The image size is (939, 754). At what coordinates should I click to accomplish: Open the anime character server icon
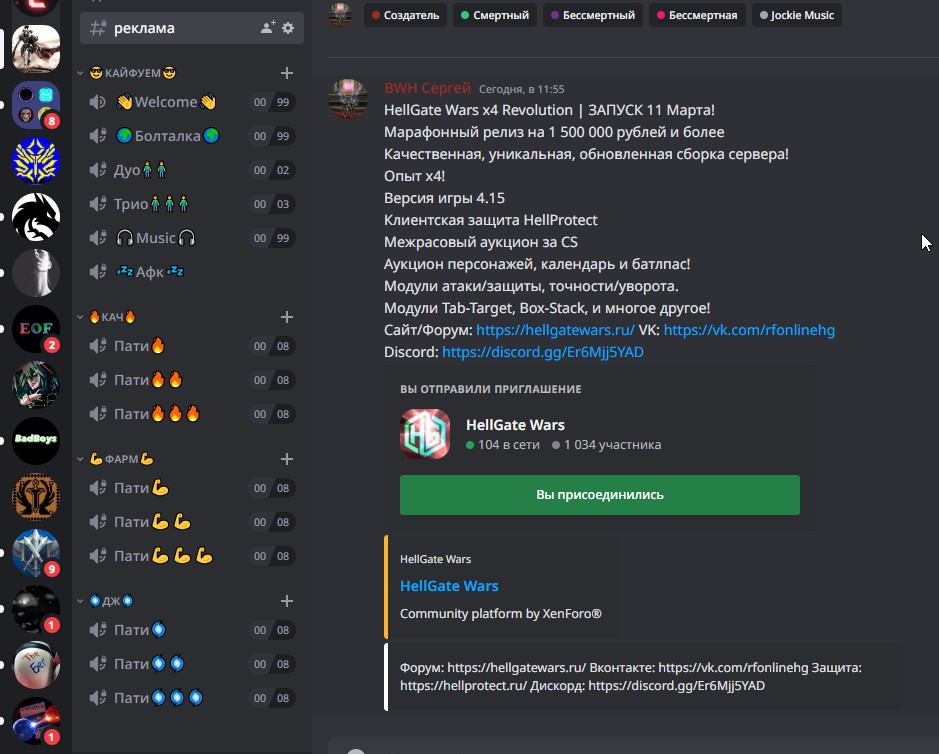click(36, 385)
